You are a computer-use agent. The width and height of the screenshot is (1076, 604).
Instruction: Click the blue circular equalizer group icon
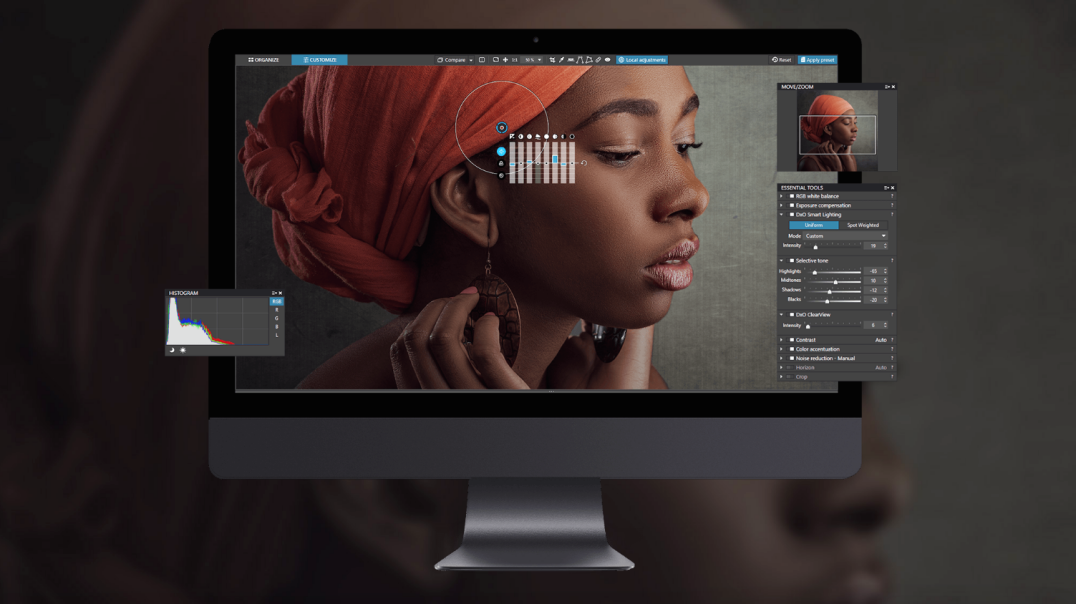point(501,151)
